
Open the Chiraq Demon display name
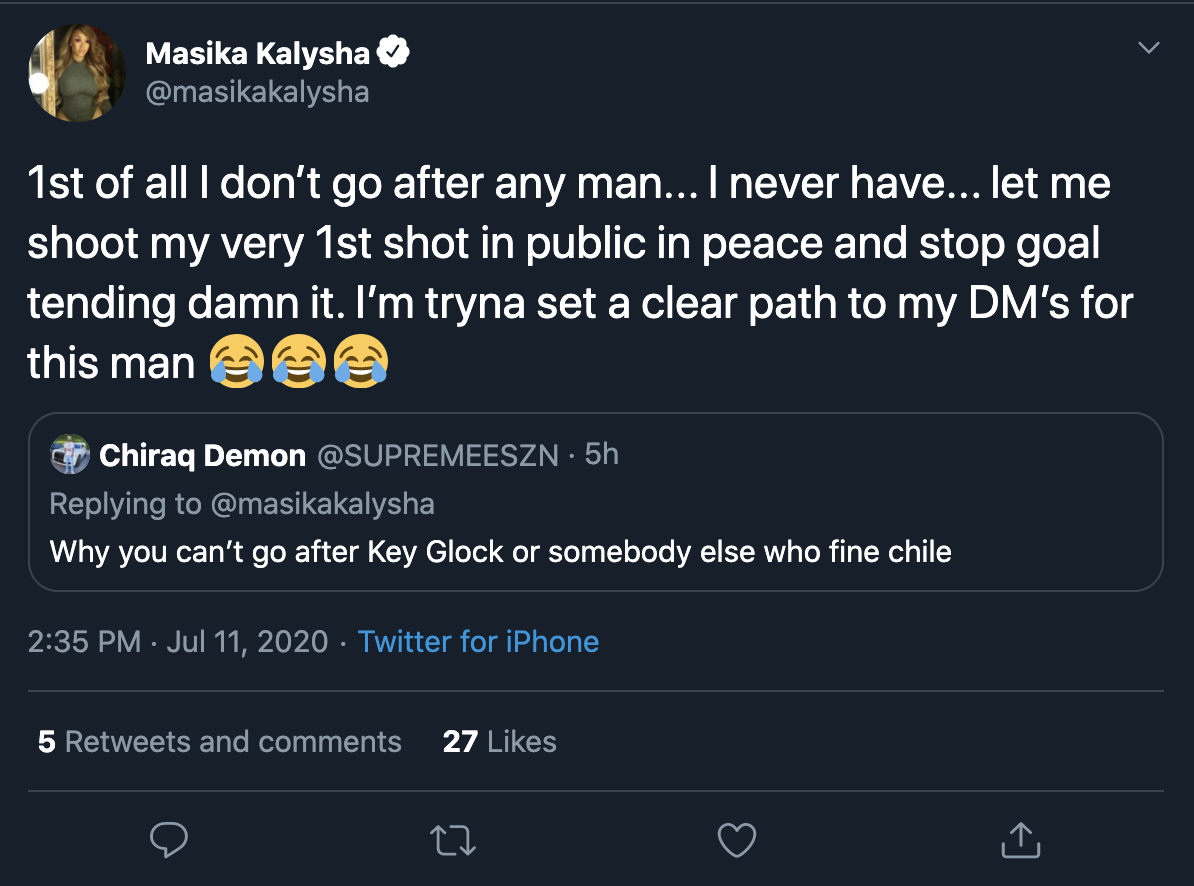click(202, 456)
